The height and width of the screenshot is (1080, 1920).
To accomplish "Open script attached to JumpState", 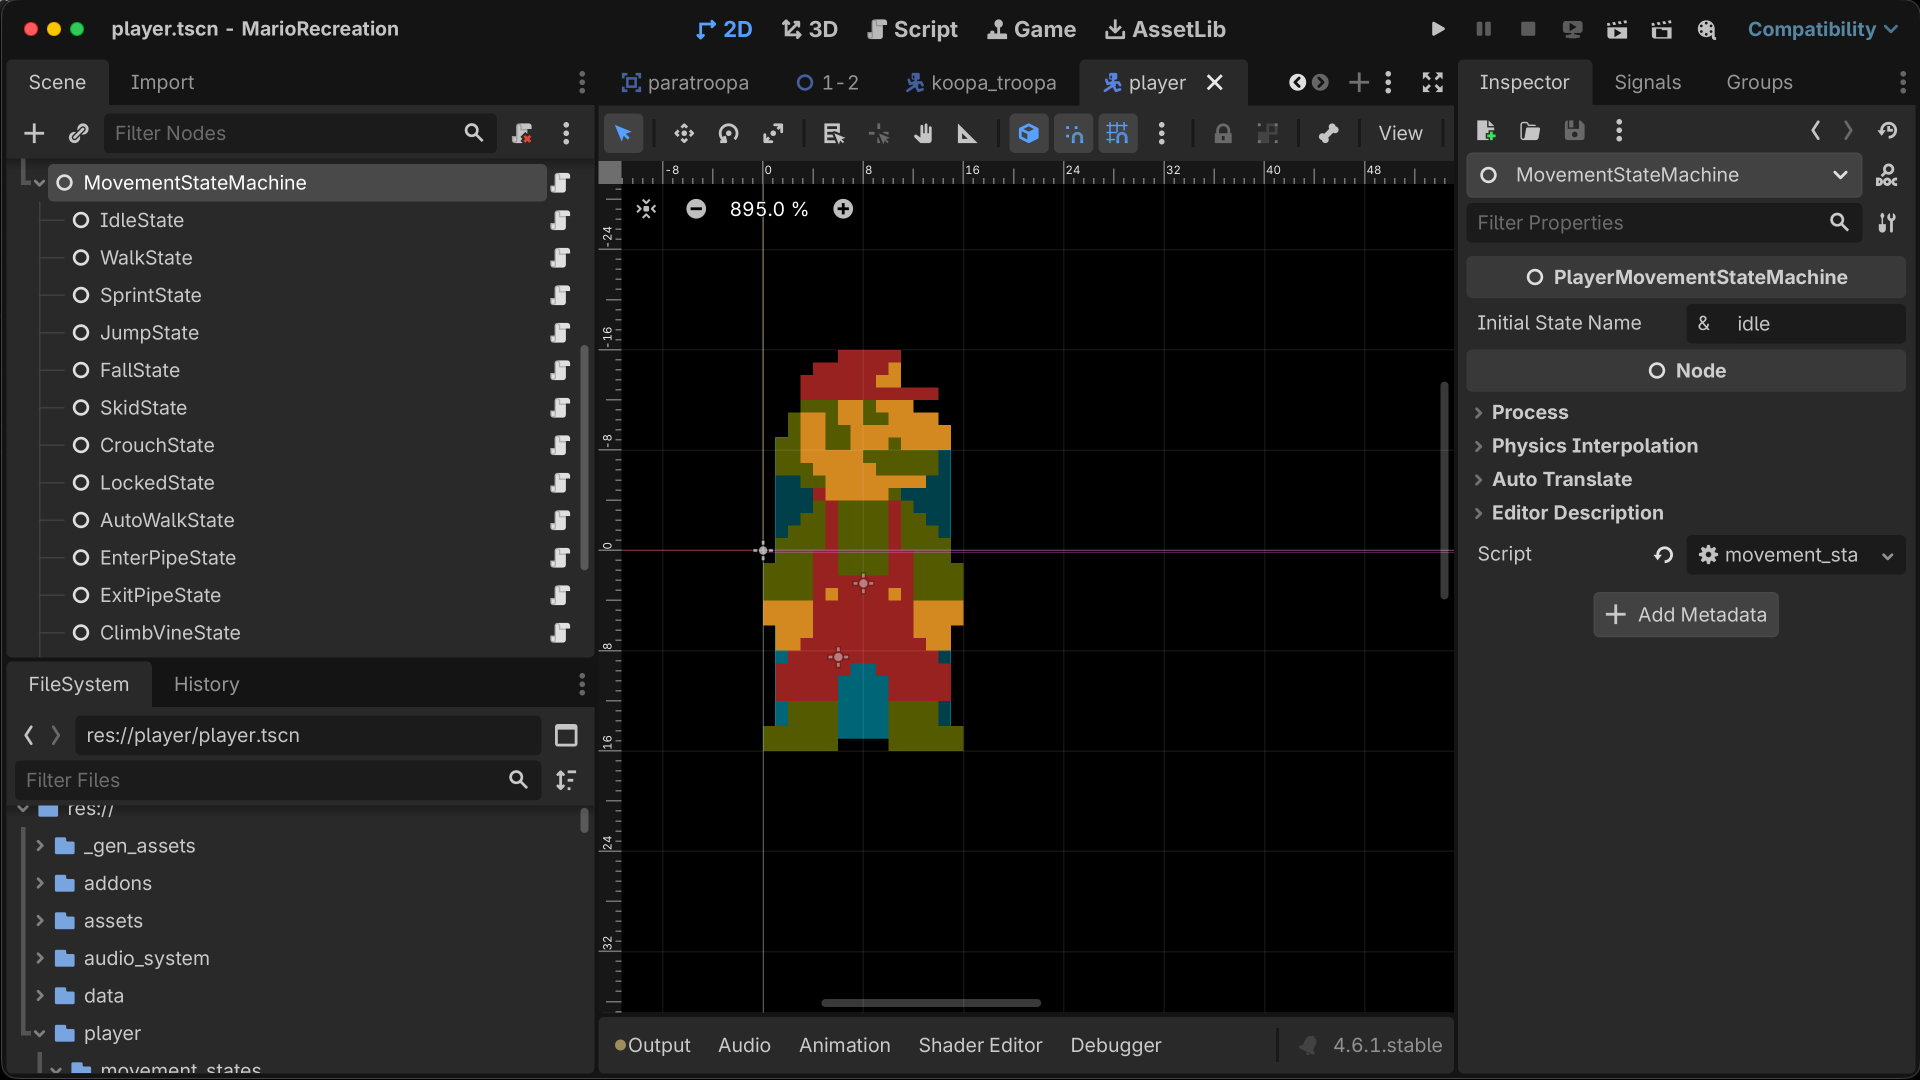I will pyautogui.click(x=560, y=333).
